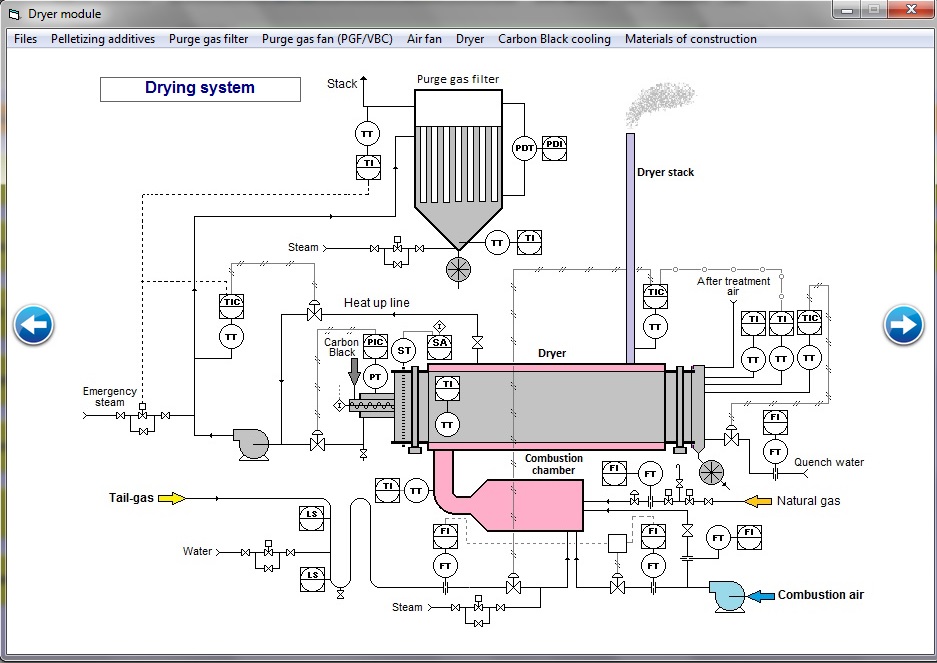Click the FT transmitter on the Quench water line
This screenshot has width=937, height=663.
(x=775, y=452)
